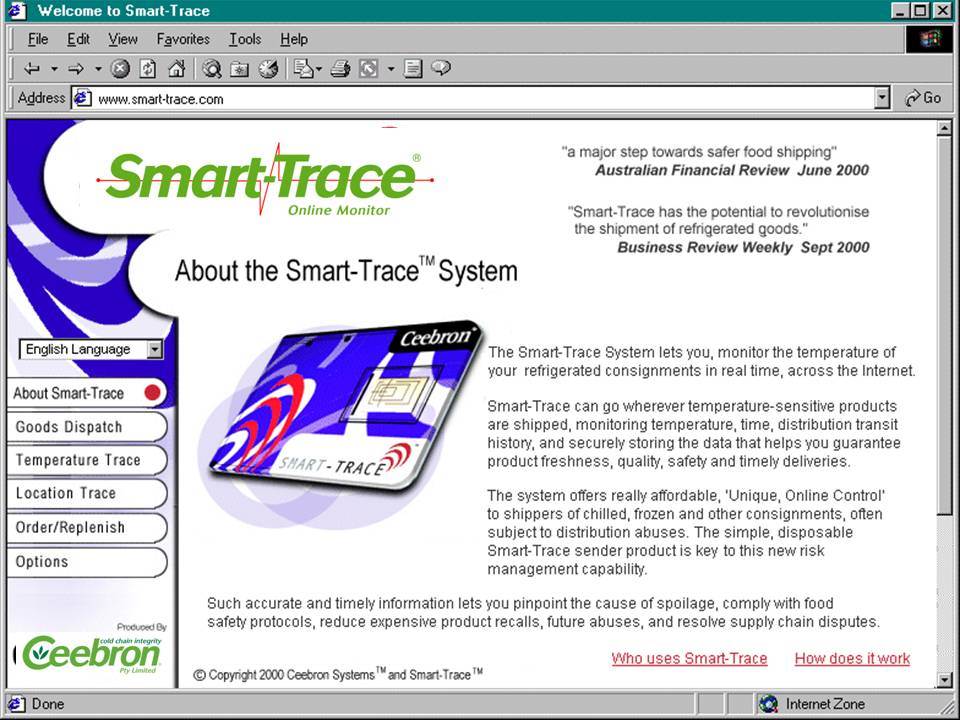Open the Back button history dropdown arrow
The width and height of the screenshot is (960, 720).
(54, 69)
